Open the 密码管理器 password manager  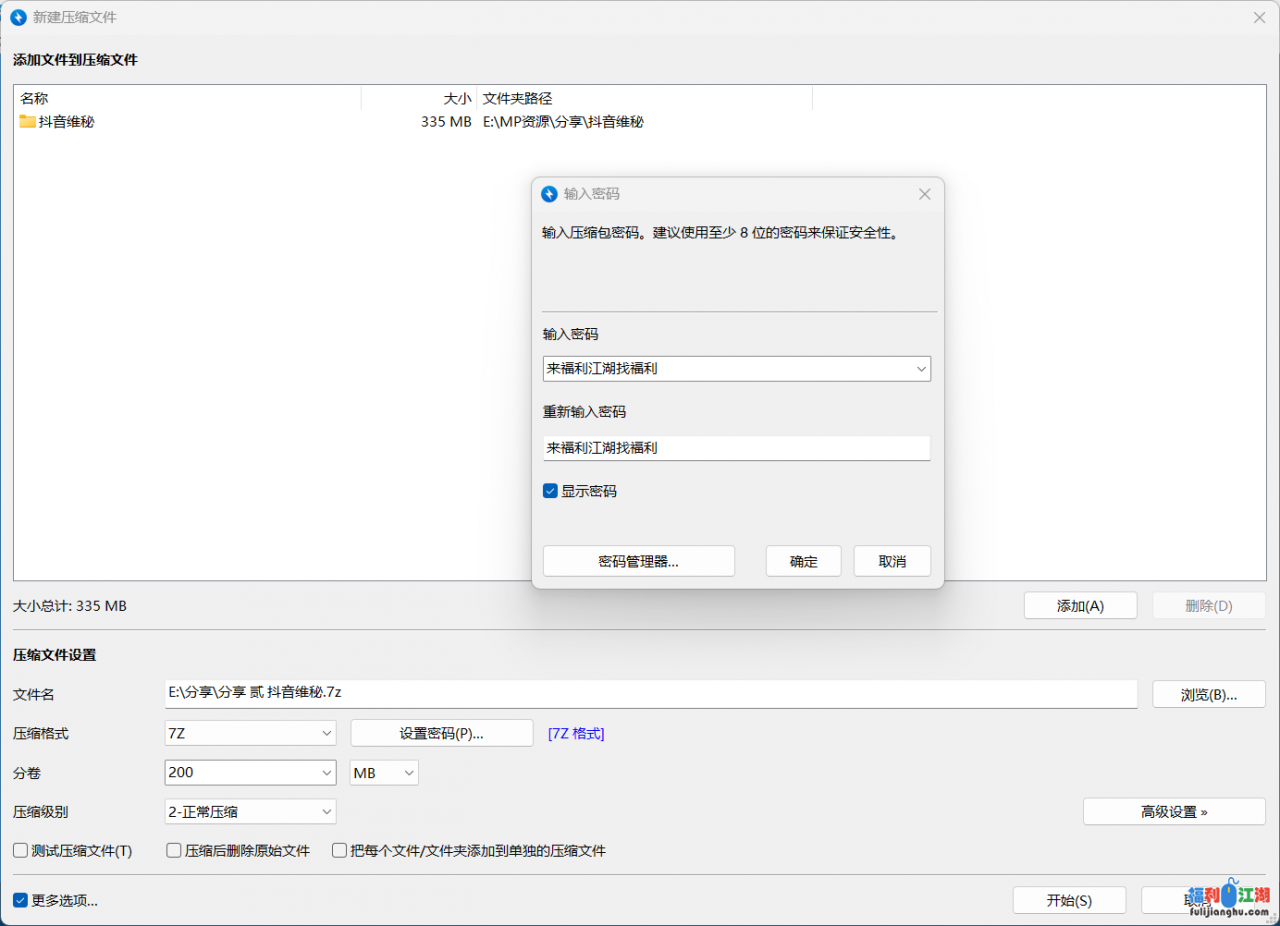pos(638,560)
